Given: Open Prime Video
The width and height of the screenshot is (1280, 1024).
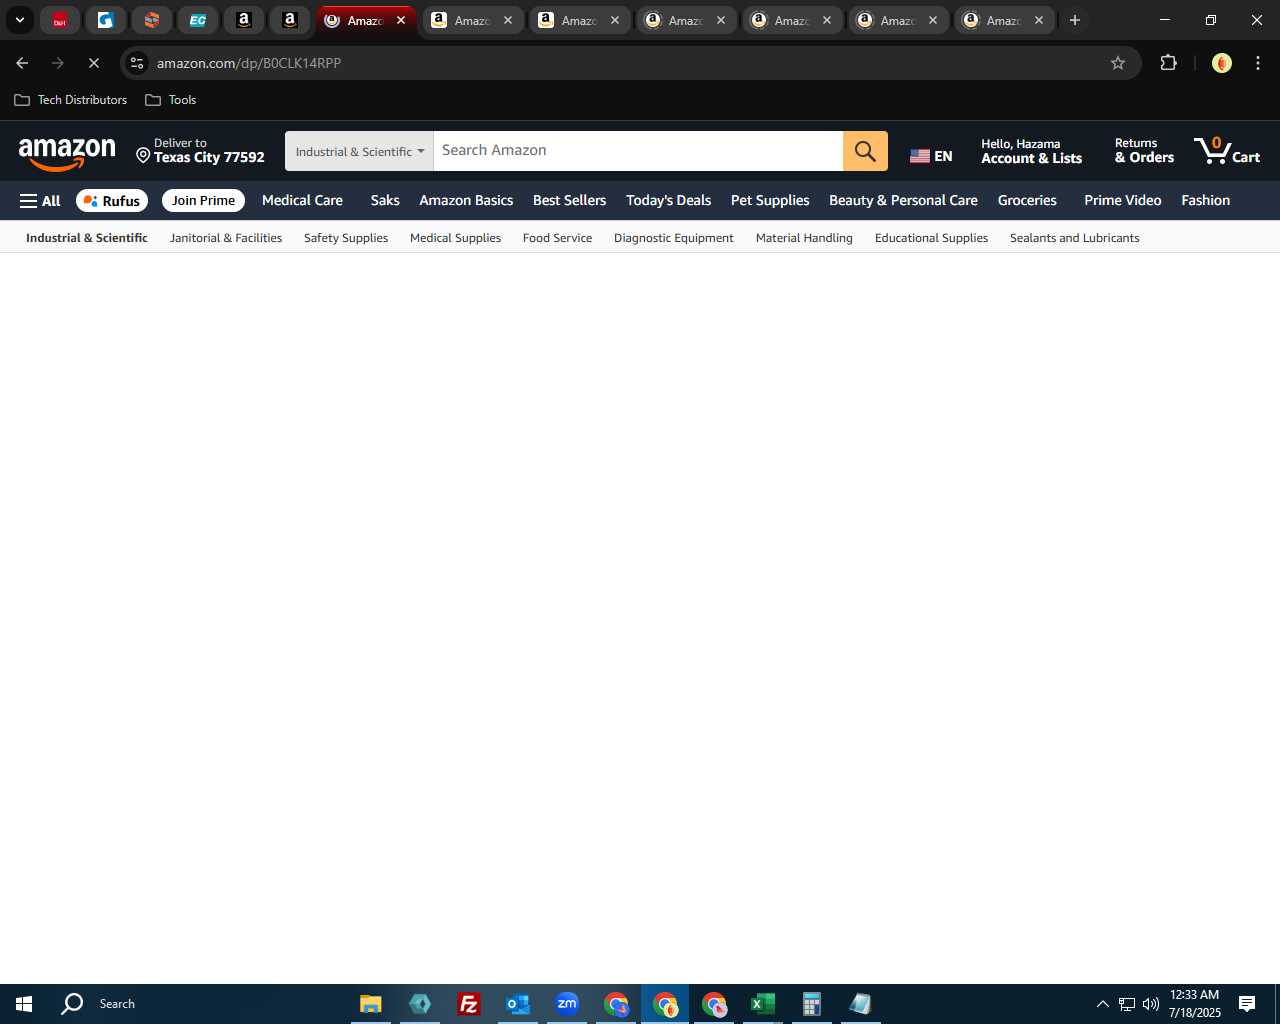Looking at the screenshot, I should [1122, 201].
